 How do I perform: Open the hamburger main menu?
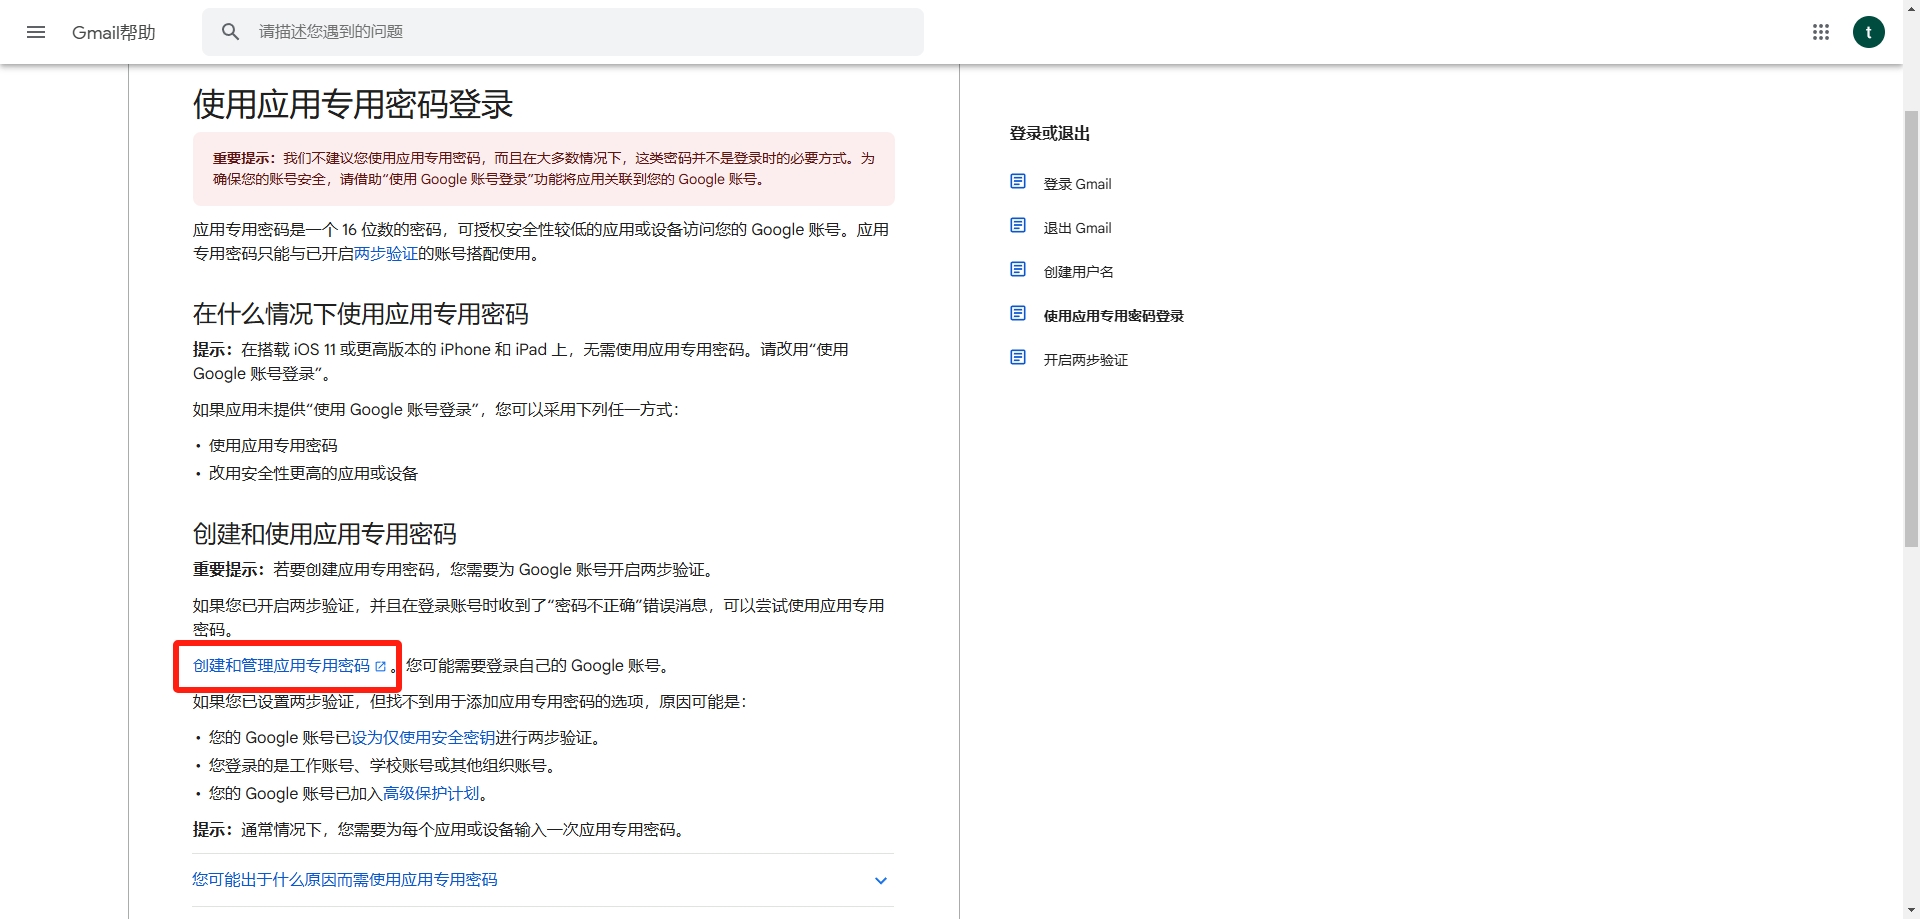coord(36,32)
